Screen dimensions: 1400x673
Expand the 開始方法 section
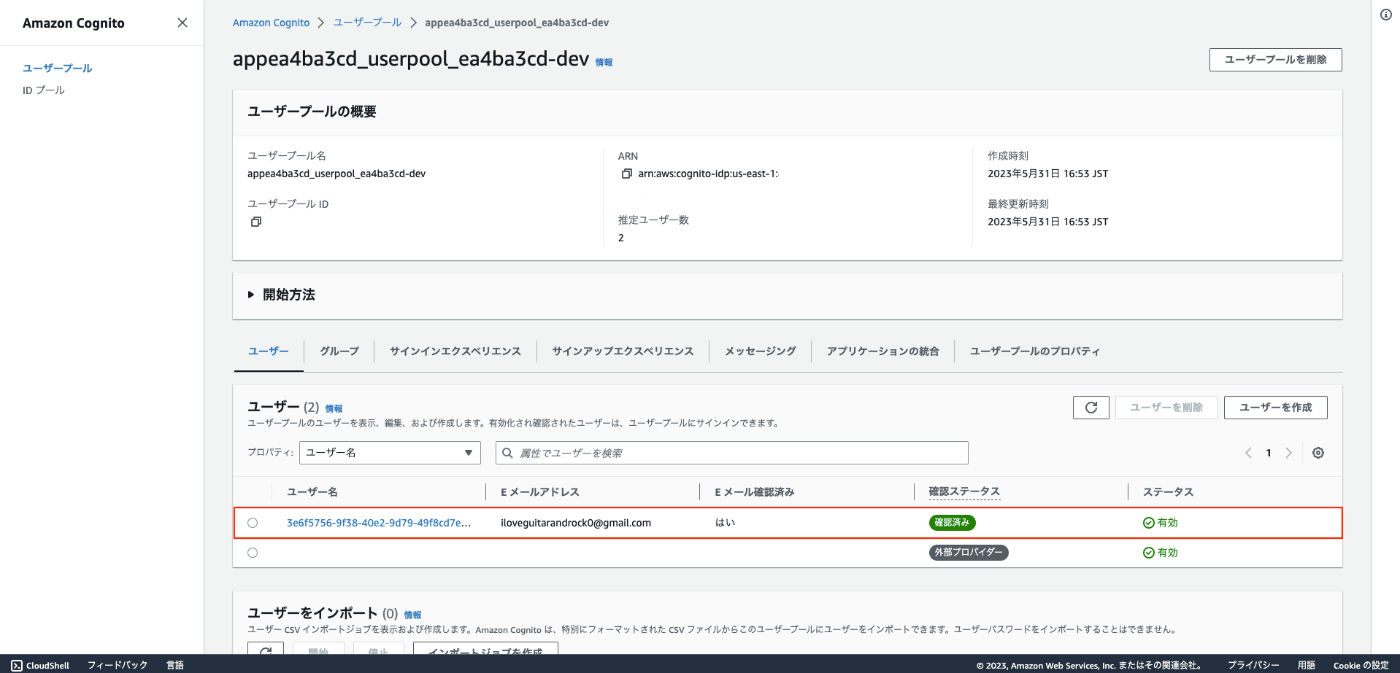pyautogui.click(x=282, y=295)
